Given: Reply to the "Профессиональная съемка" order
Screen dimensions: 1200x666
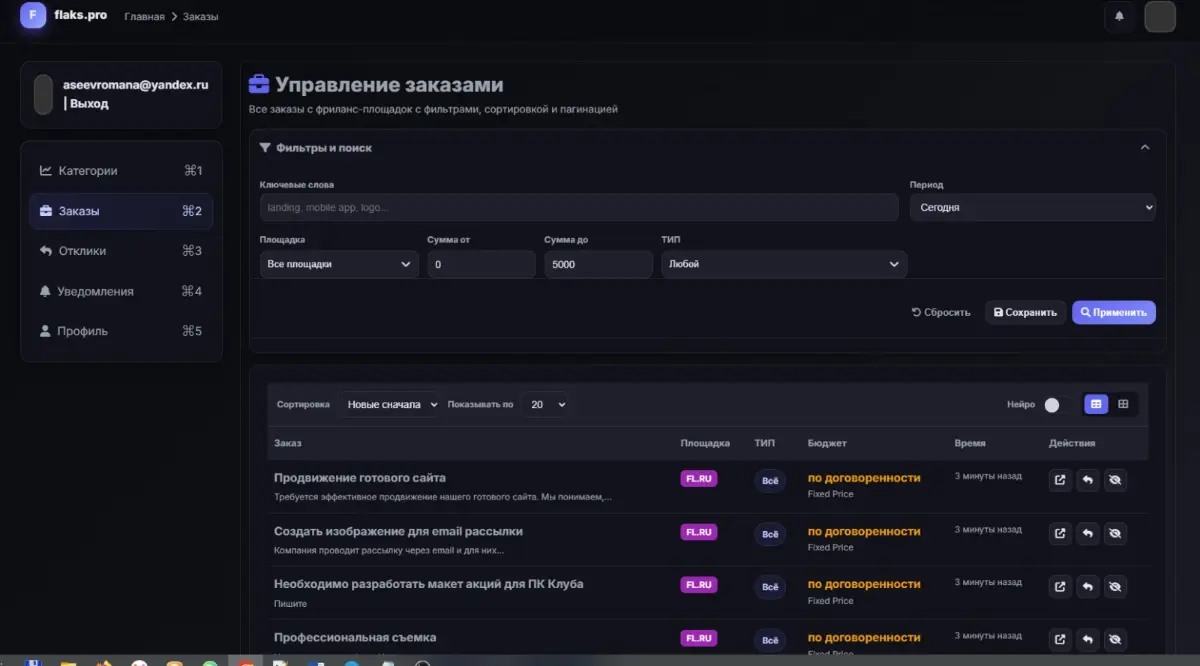Looking at the screenshot, I should pos(1088,639).
